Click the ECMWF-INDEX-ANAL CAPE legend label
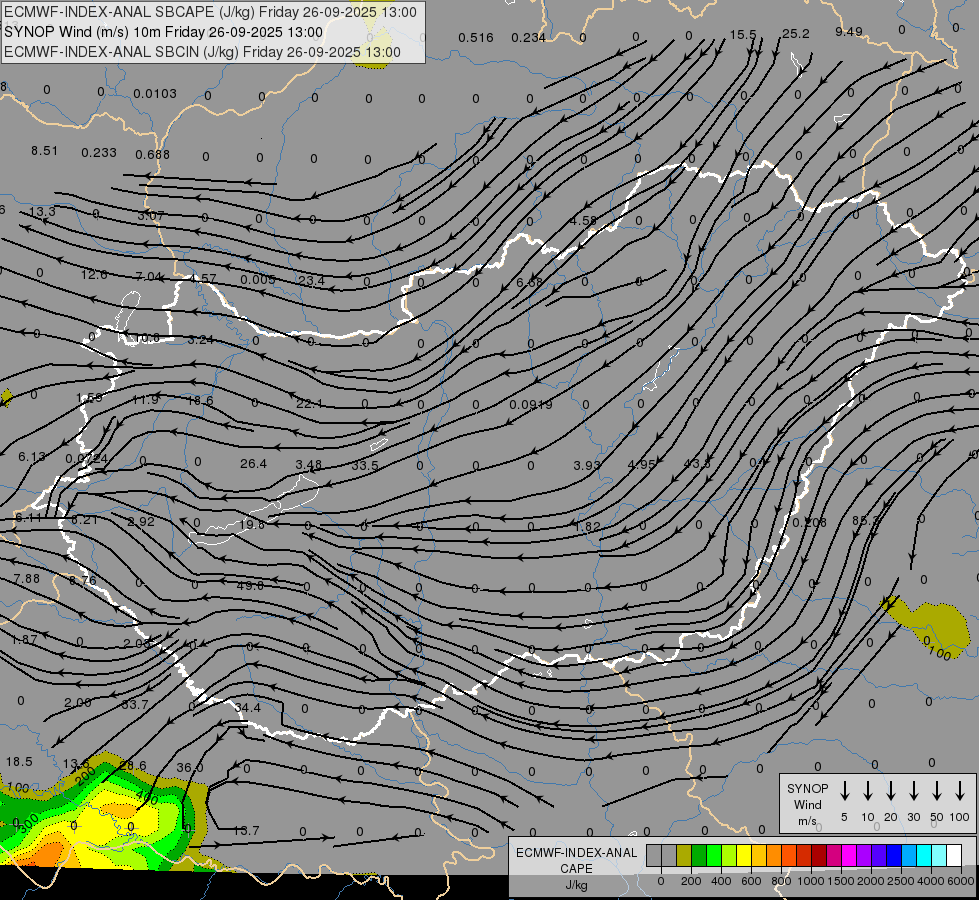The image size is (979, 900). 576,861
